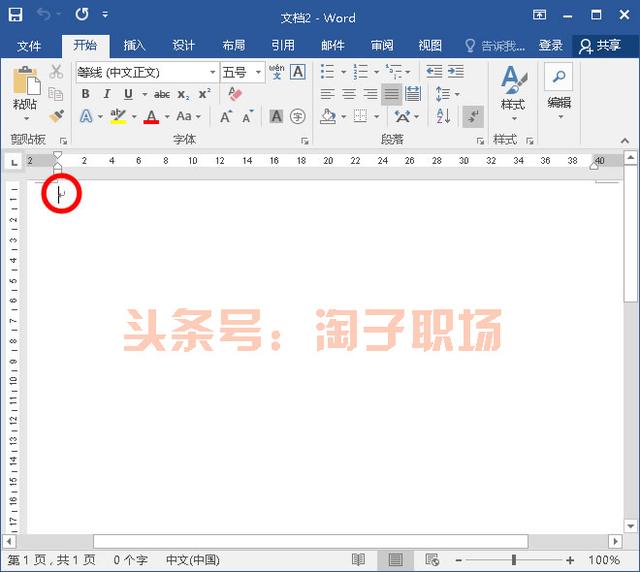This screenshot has height=572, width=640.
Task: Expand the underline style dropdown arrow
Action: [144, 95]
